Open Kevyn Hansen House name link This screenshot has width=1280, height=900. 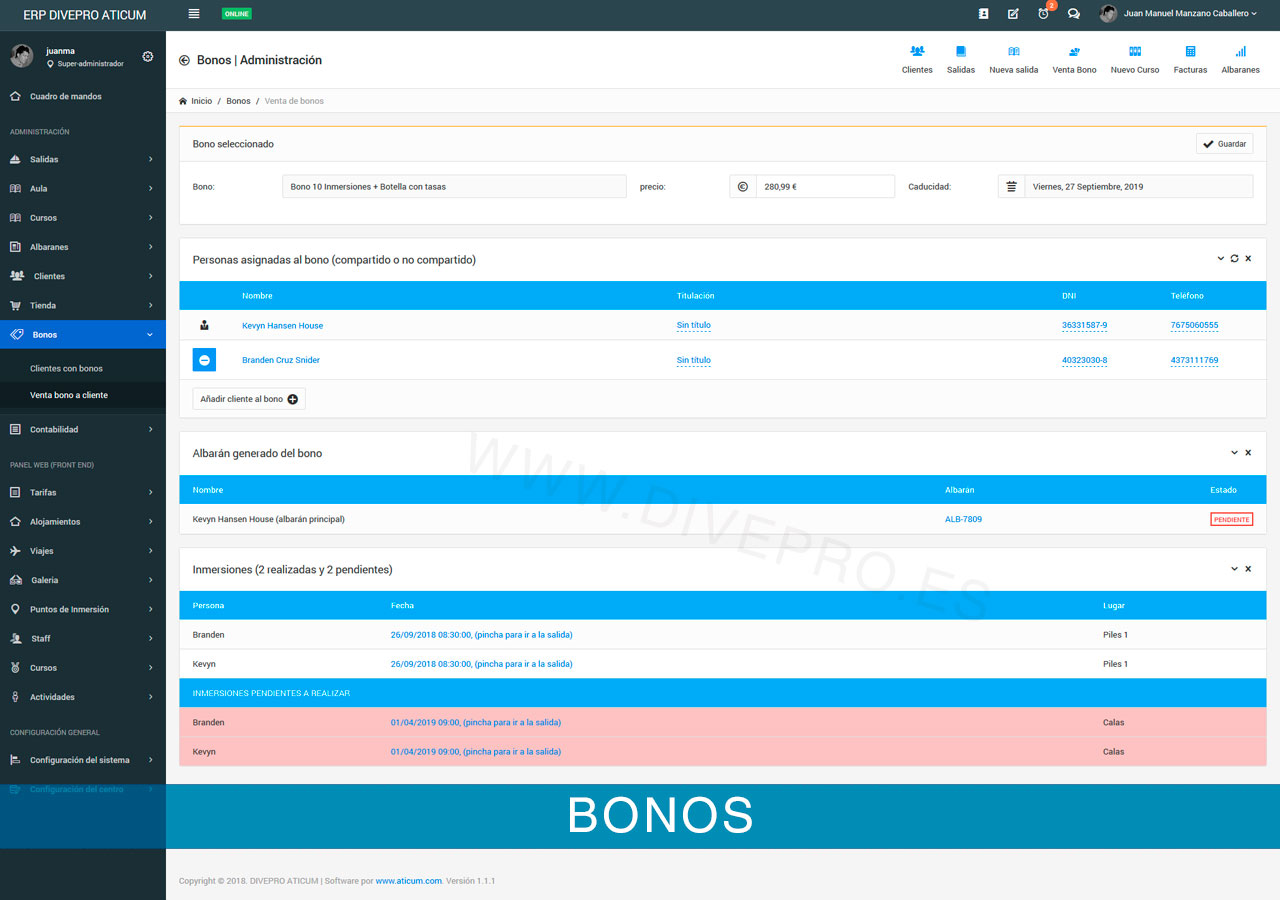(x=282, y=325)
